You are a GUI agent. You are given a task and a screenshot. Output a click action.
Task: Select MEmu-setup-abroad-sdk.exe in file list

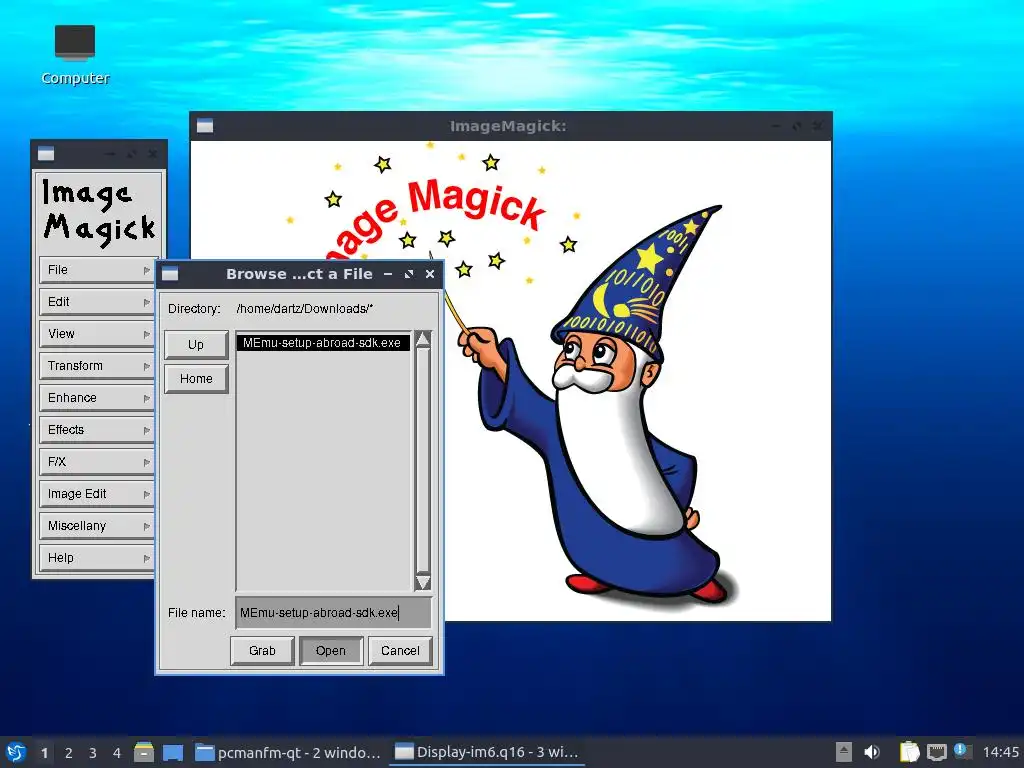click(x=323, y=343)
